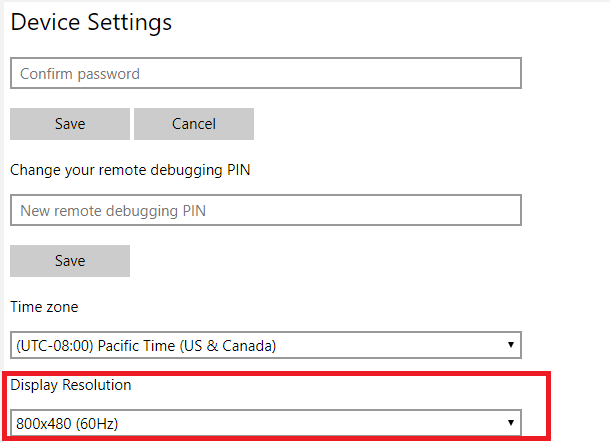Image resolution: width=610 pixels, height=443 pixels.
Task: Click the button right of the first Save
Action: pos(194,124)
